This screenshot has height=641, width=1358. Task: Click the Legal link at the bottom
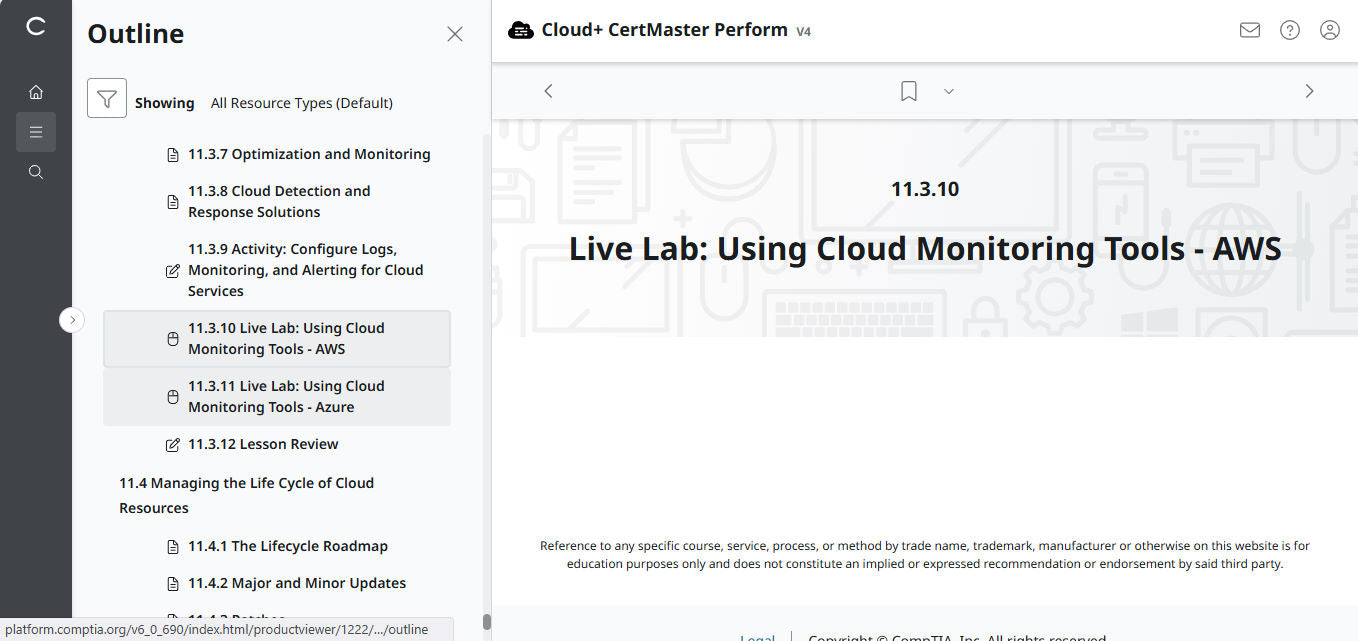(x=757, y=637)
